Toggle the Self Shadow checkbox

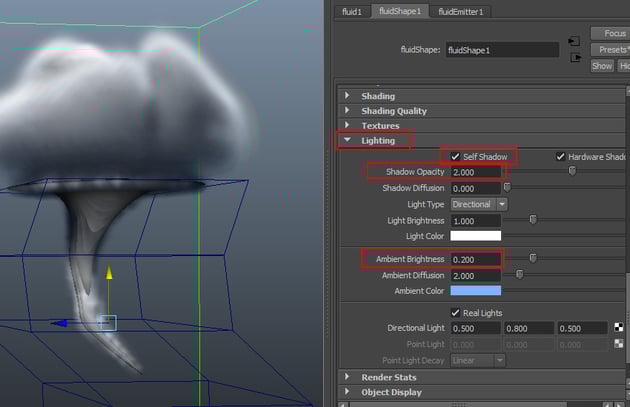click(x=456, y=157)
